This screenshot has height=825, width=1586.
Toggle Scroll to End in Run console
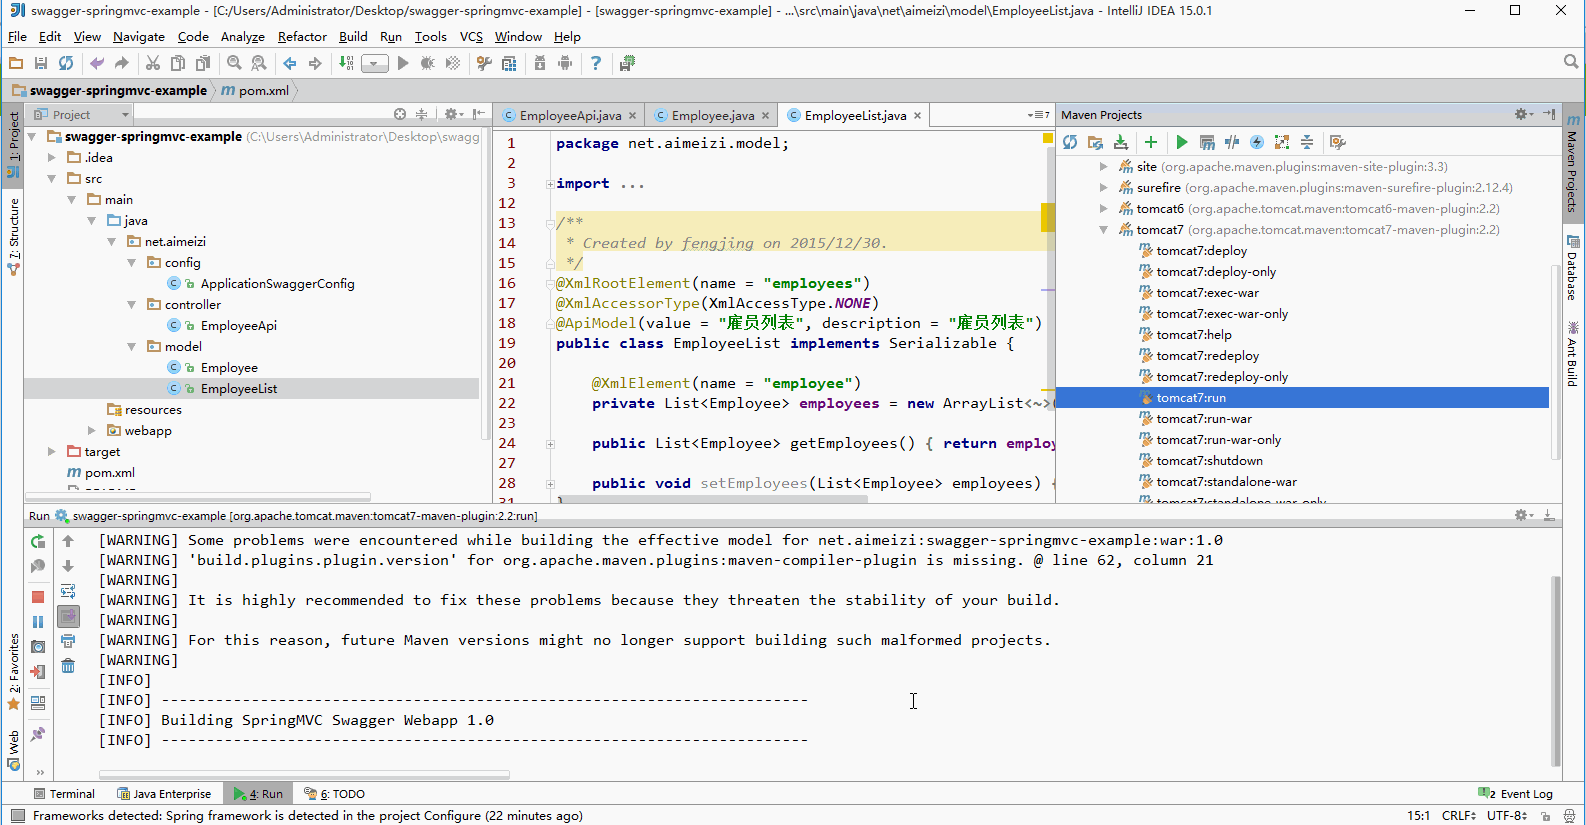68,616
